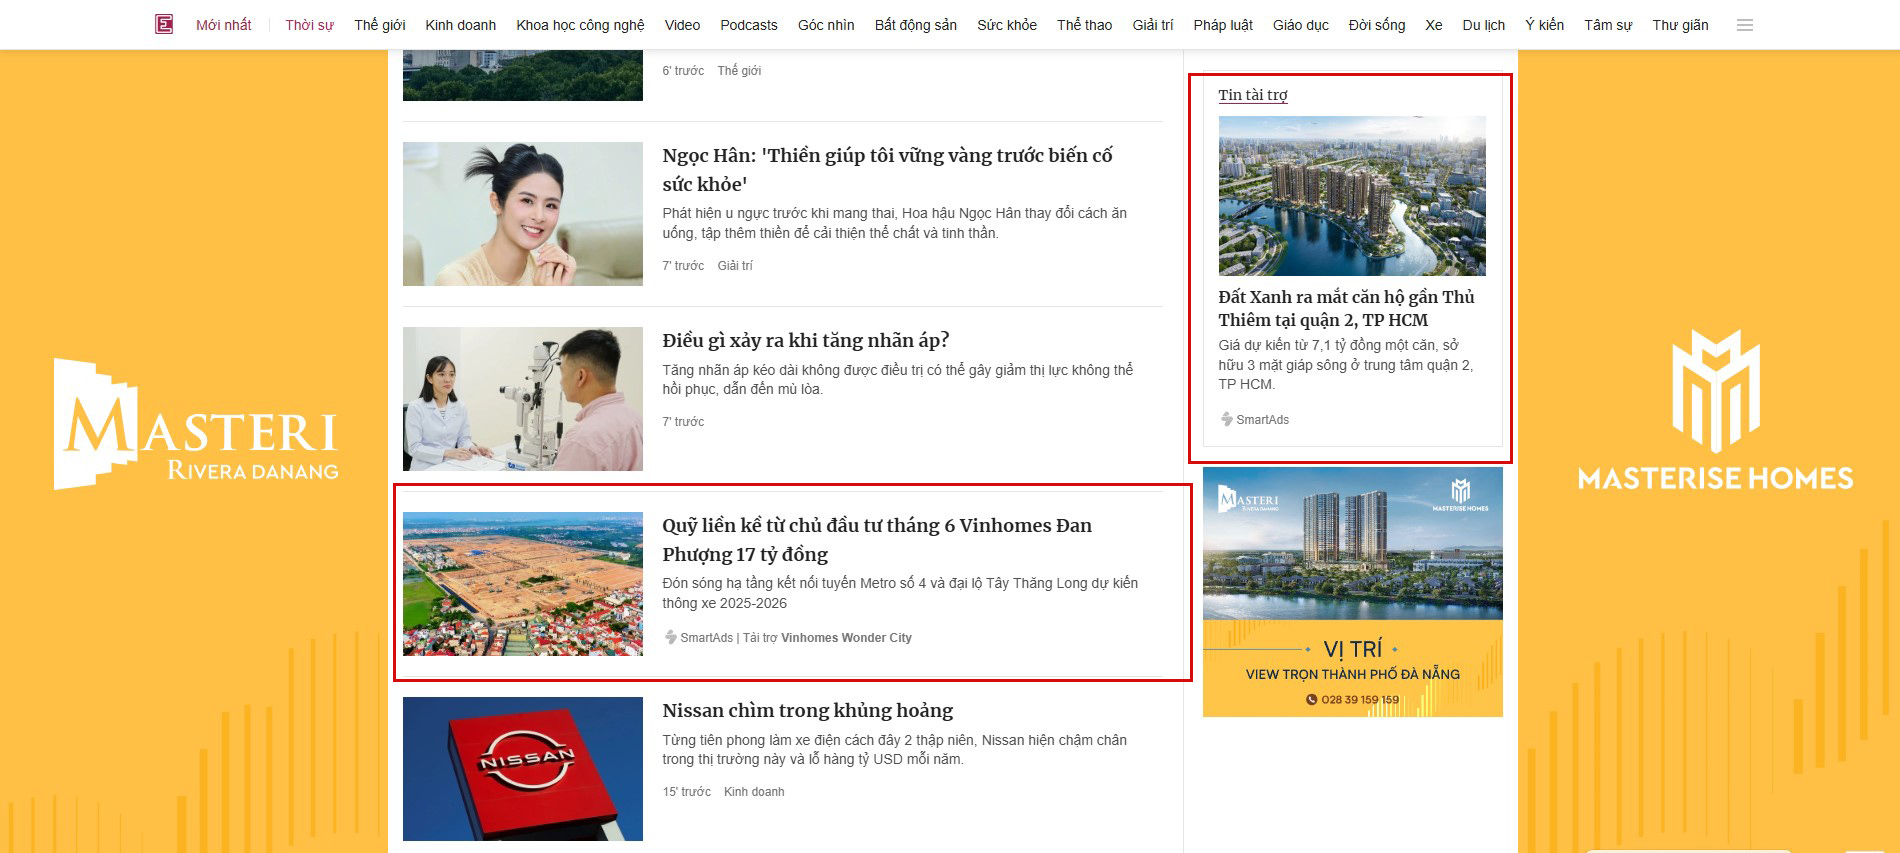Open Đời sống section
This screenshot has width=1900, height=853.
[1376, 25]
